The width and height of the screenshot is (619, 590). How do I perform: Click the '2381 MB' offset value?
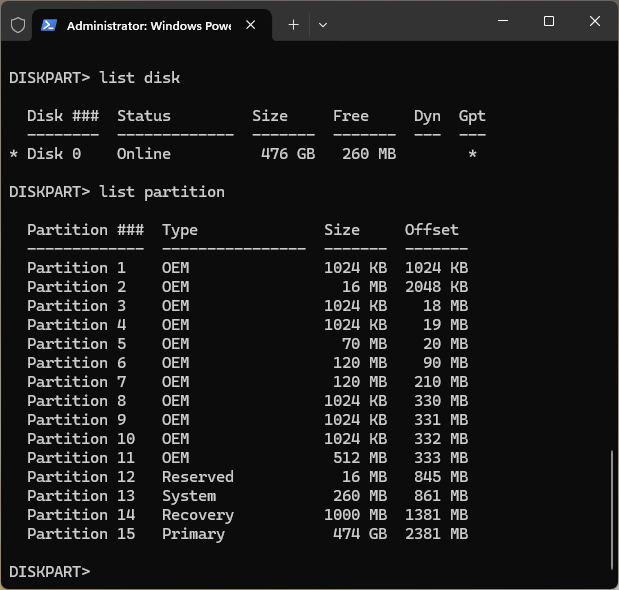(436, 534)
